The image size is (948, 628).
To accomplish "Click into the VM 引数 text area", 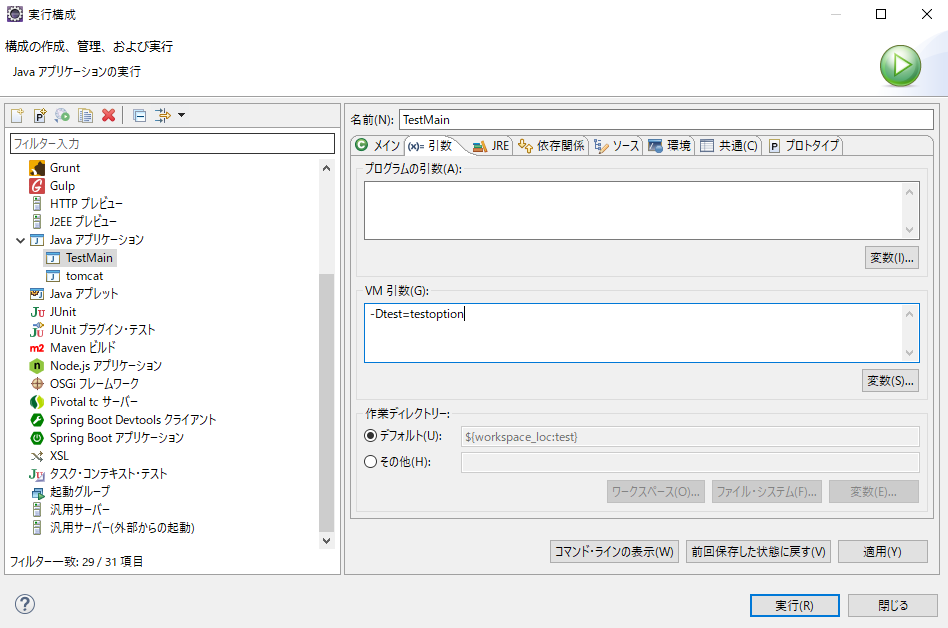I will pos(633,333).
